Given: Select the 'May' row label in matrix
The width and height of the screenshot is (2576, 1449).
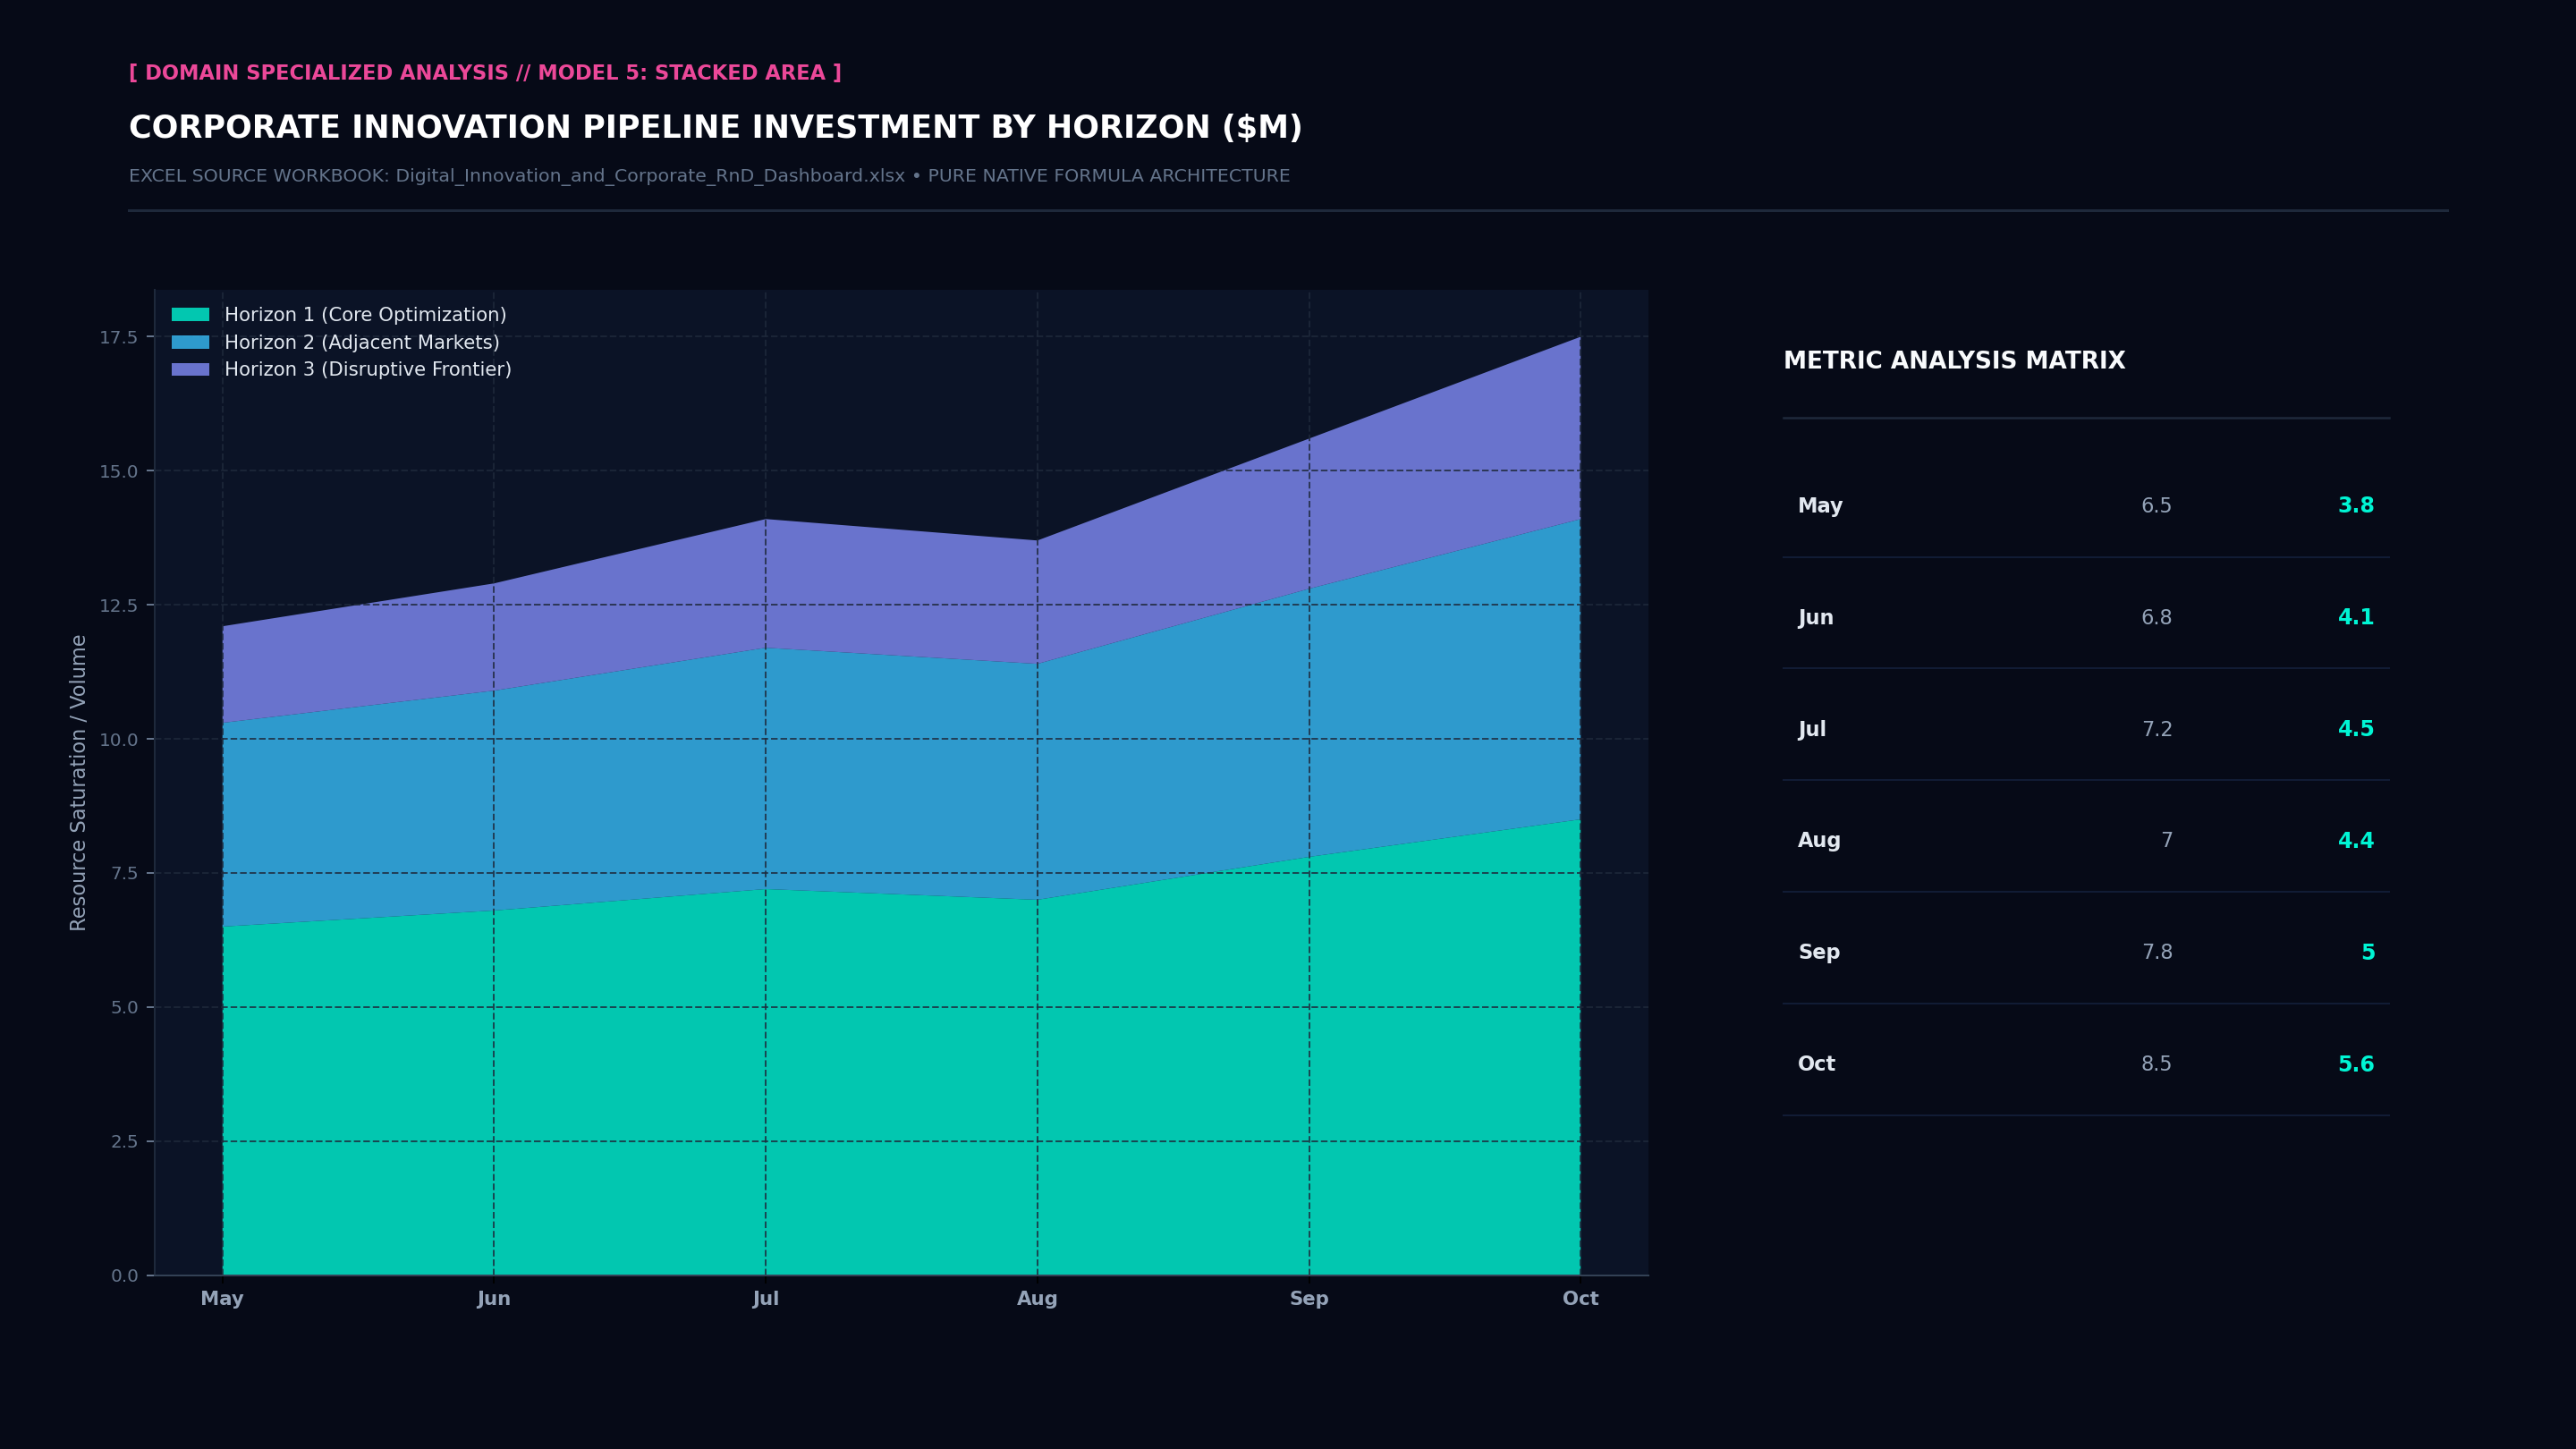Looking at the screenshot, I should (1820, 506).
